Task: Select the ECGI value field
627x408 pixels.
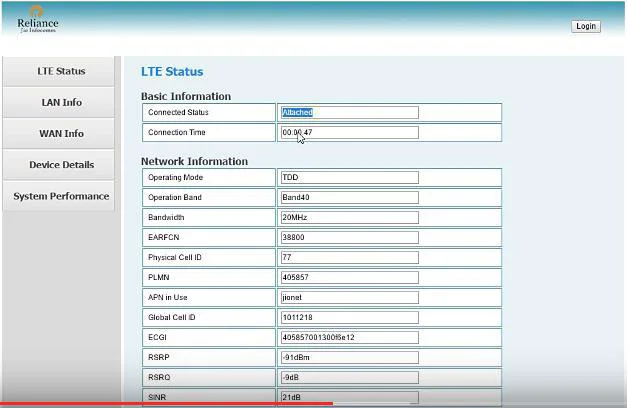Action: tap(349, 337)
